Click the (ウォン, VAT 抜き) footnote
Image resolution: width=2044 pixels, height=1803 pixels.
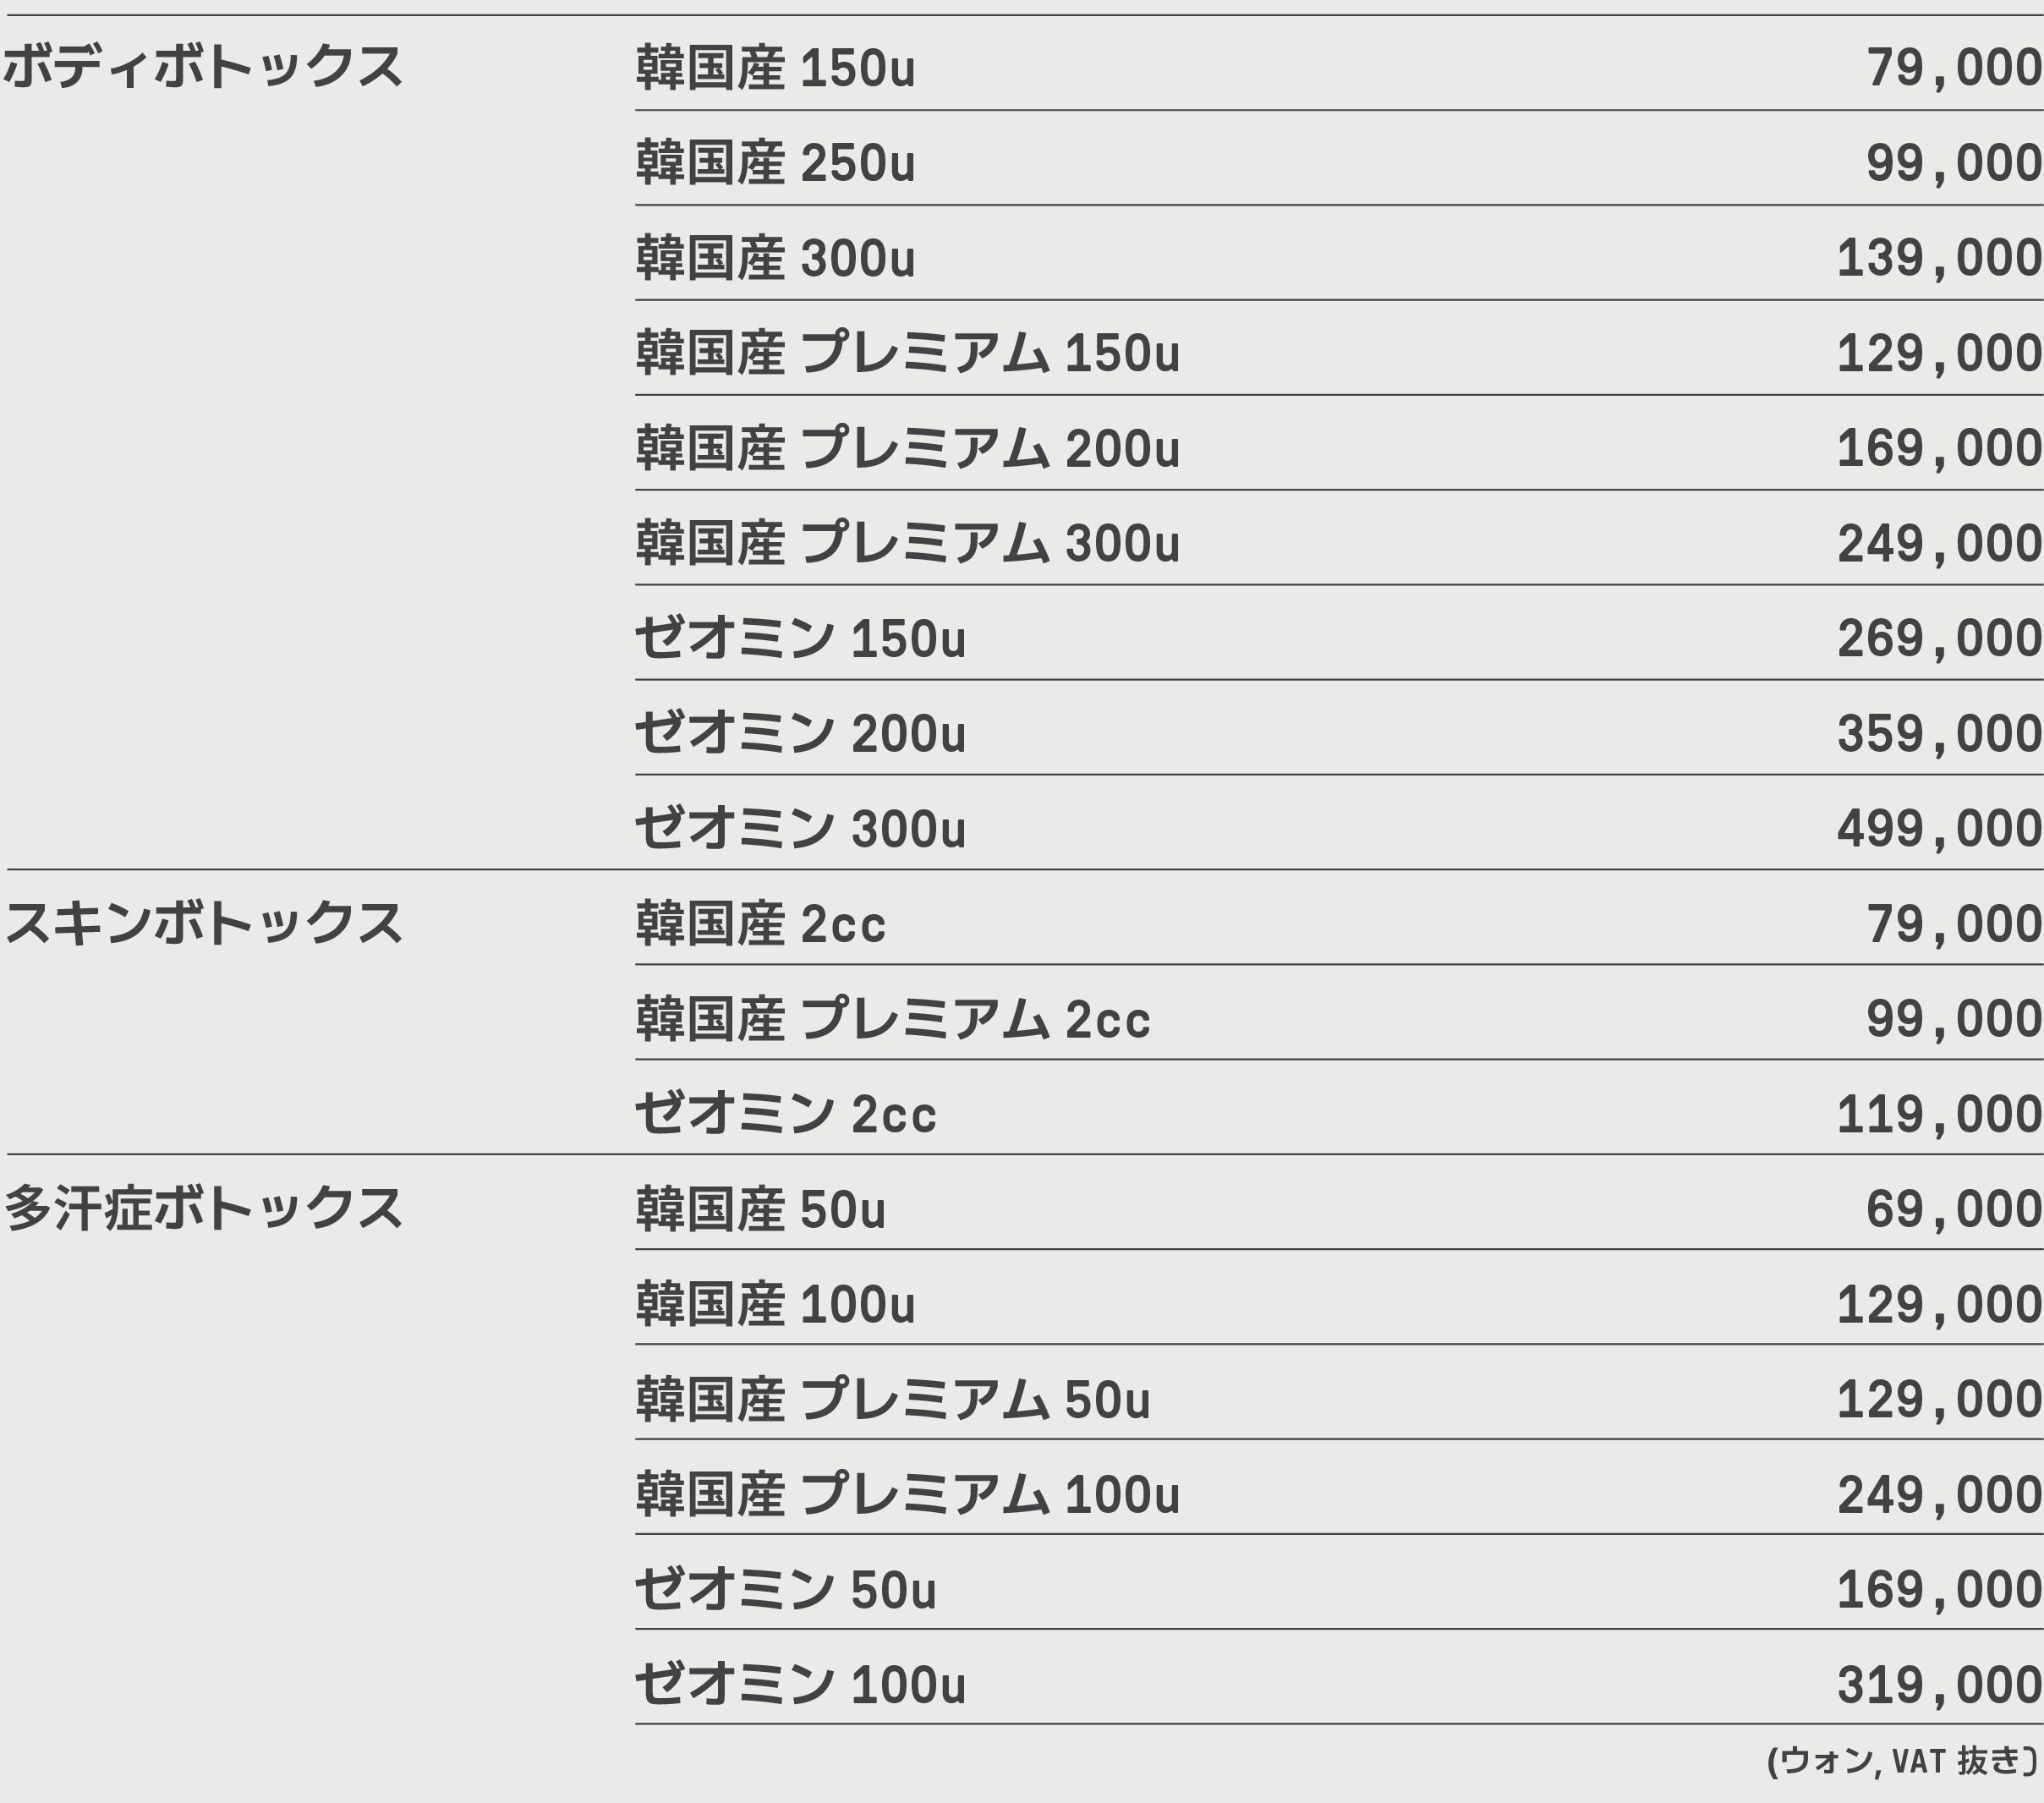click(x=1902, y=1761)
